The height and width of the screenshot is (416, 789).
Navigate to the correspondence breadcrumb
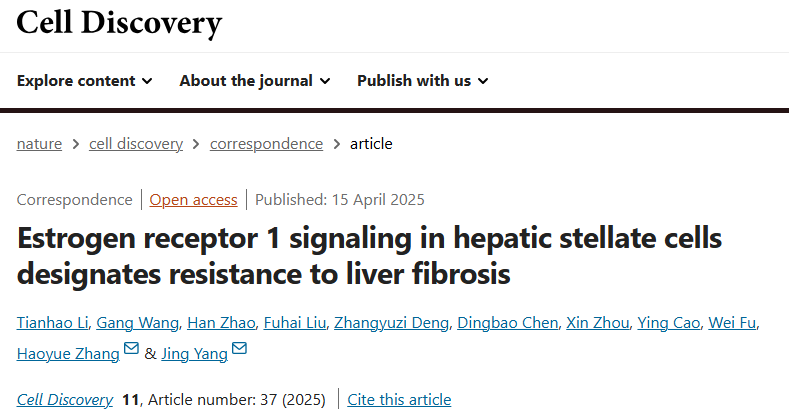point(266,144)
